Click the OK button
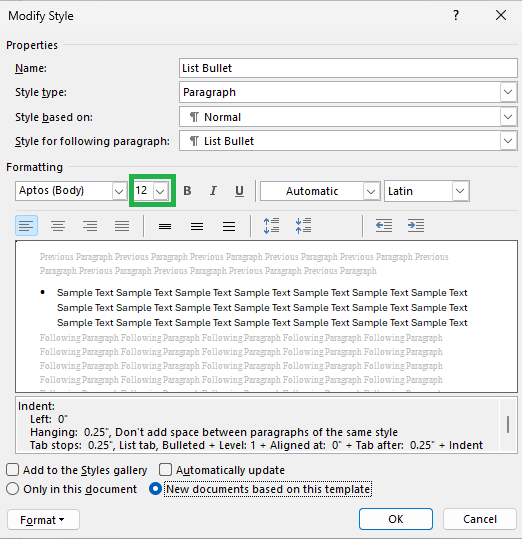 396,519
